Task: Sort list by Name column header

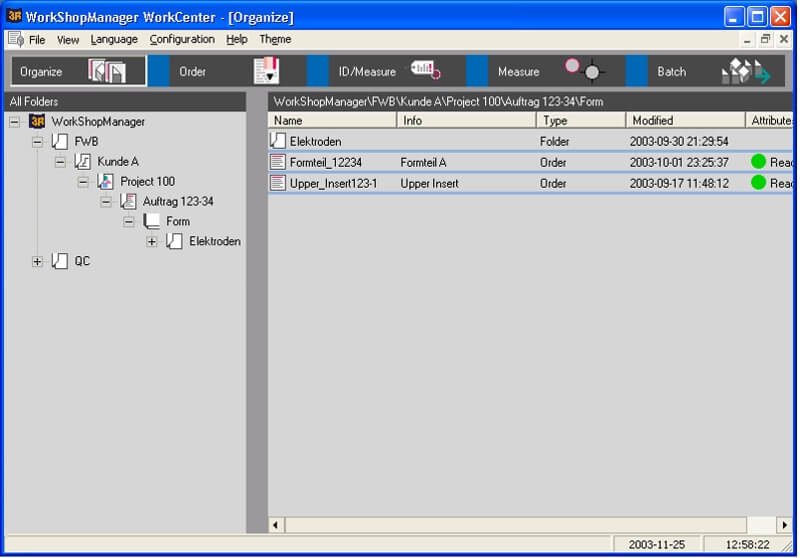Action: 332,120
